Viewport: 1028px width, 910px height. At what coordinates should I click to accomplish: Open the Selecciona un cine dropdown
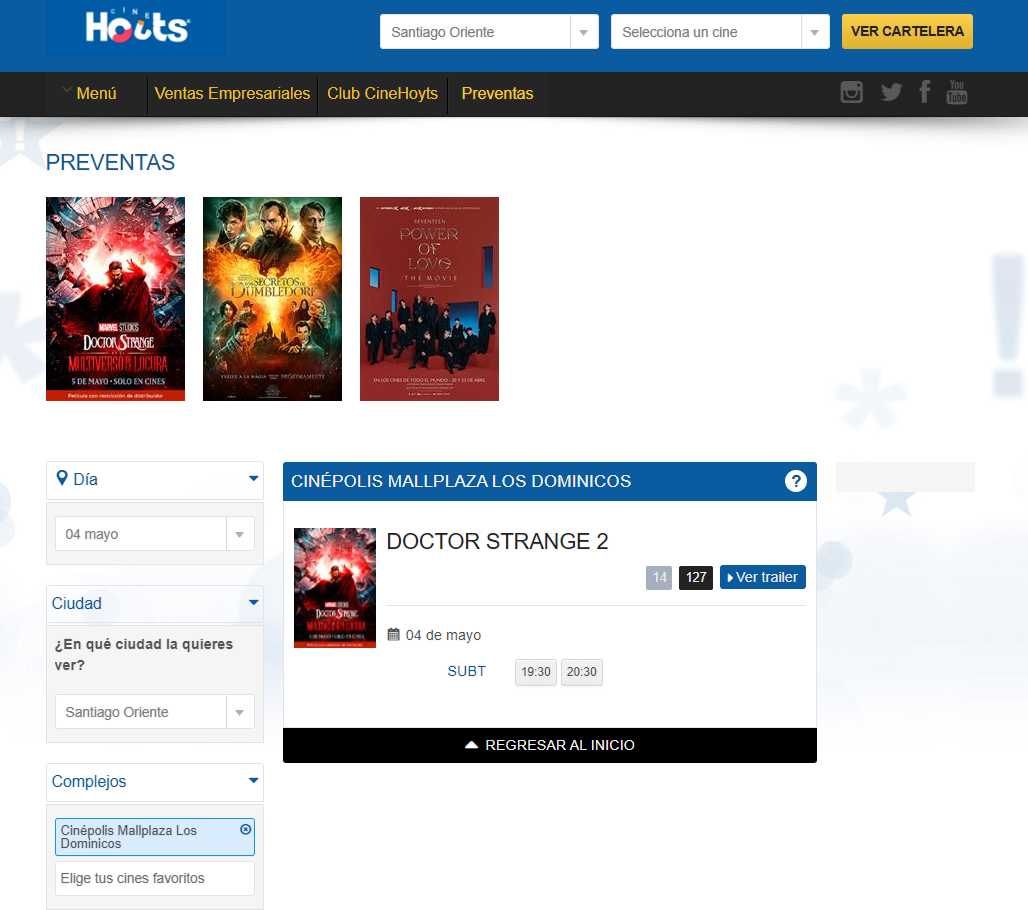pos(719,32)
